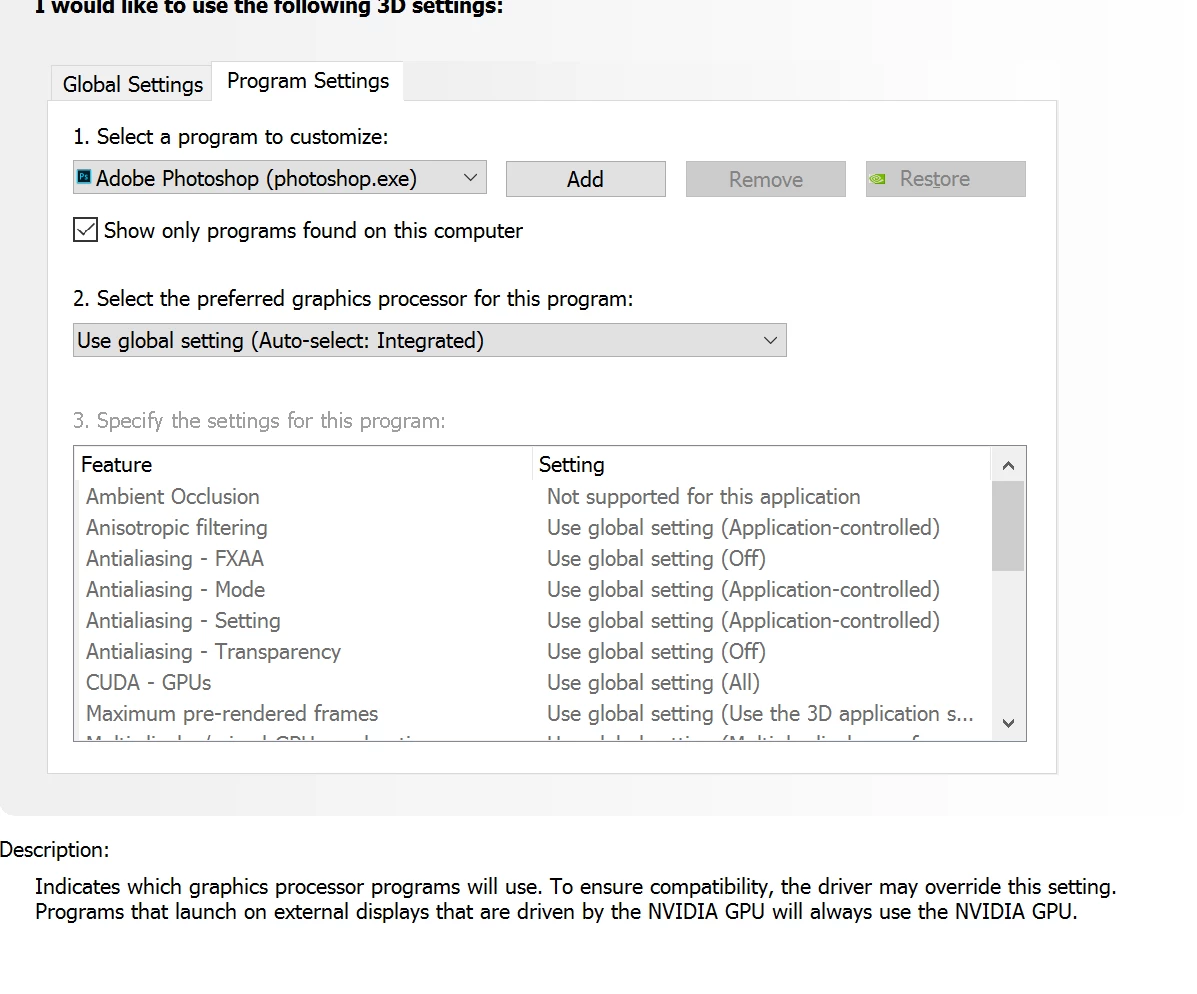The image size is (1197, 994).
Task: Open the preferred graphics processor dropdown
Action: pyautogui.click(x=430, y=340)
